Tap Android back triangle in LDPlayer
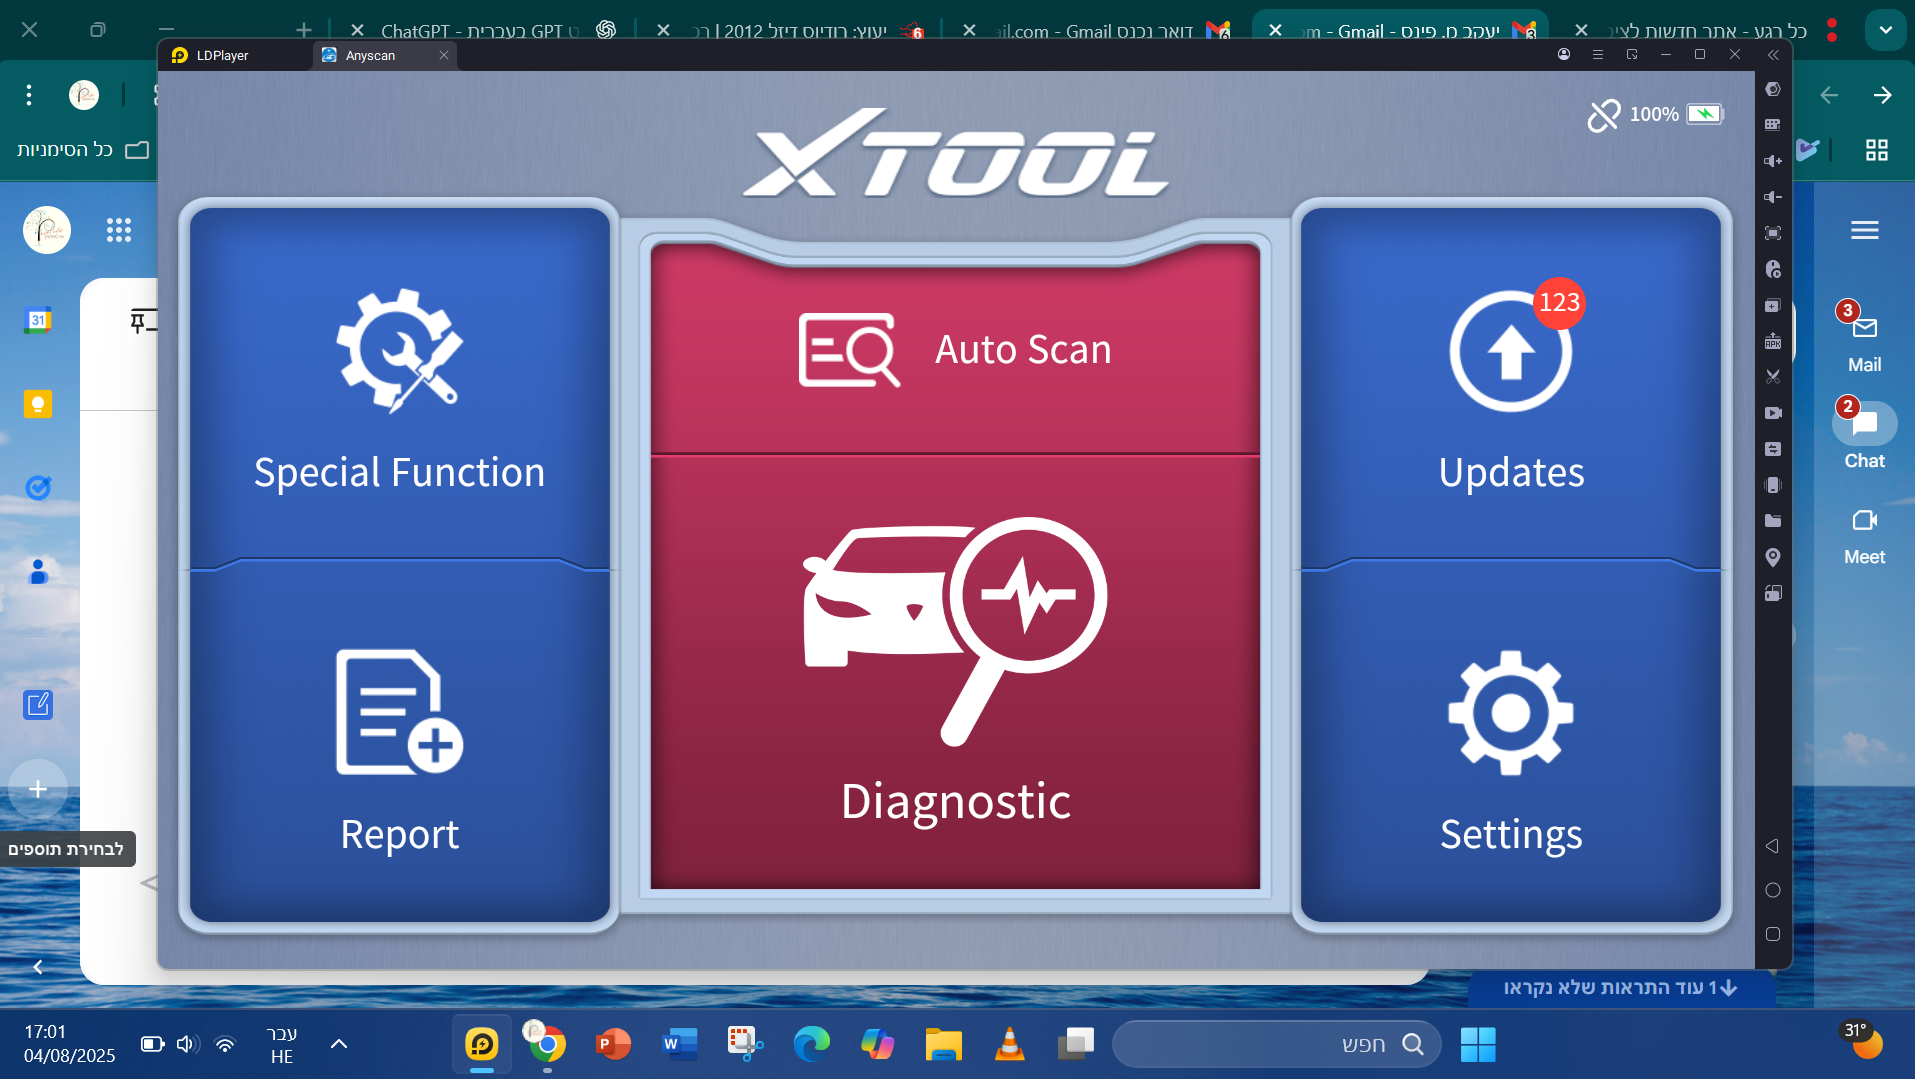The image size is (1915, 1079). pos(1772,846)
